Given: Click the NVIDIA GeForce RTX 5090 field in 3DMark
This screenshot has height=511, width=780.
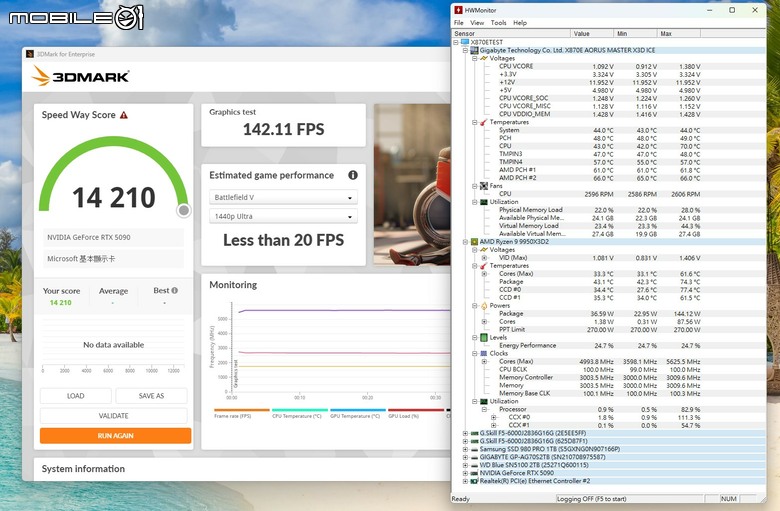Looking at the screenshot, I should 113,237.
